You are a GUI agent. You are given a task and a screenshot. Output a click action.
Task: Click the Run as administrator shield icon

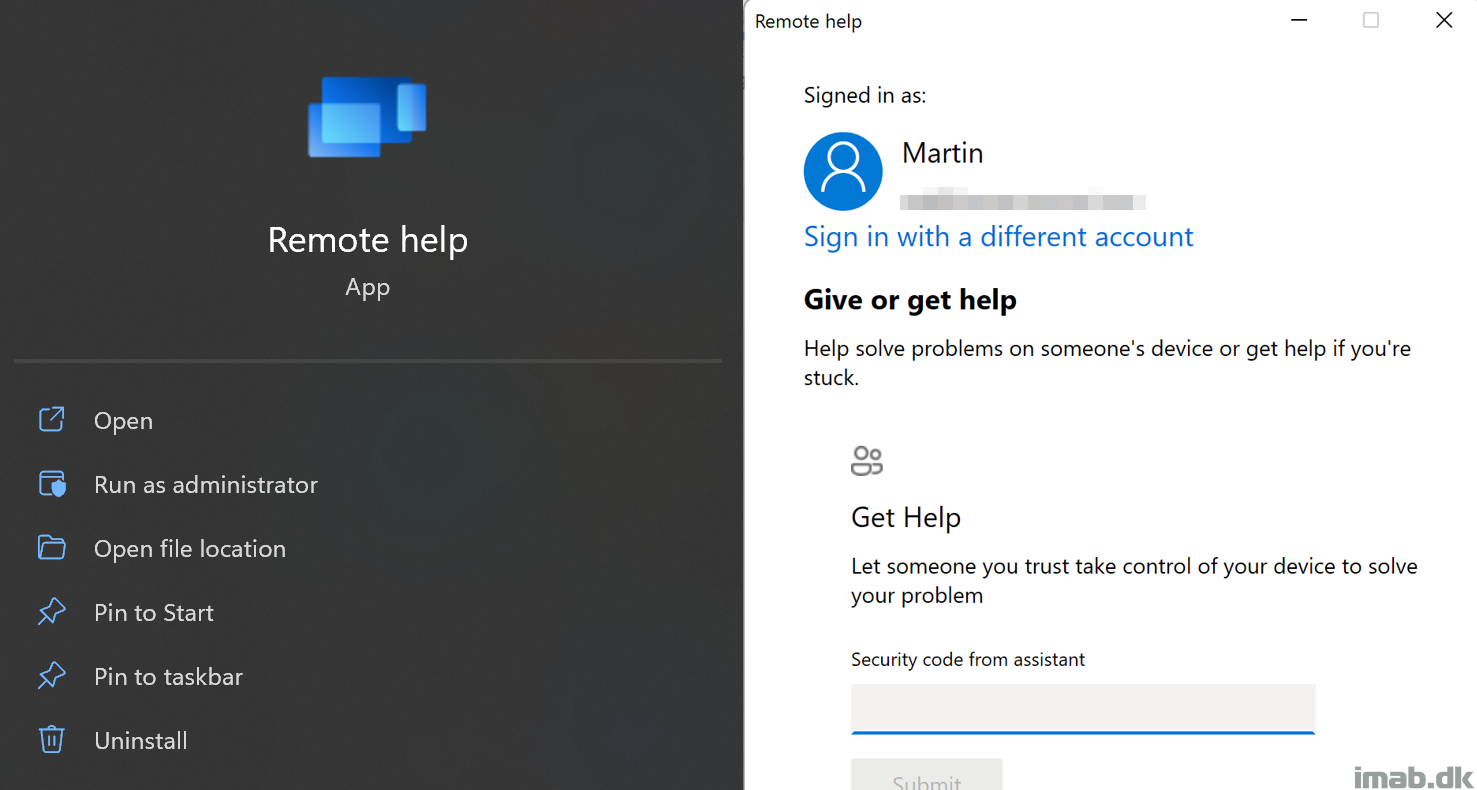[51, 484]
